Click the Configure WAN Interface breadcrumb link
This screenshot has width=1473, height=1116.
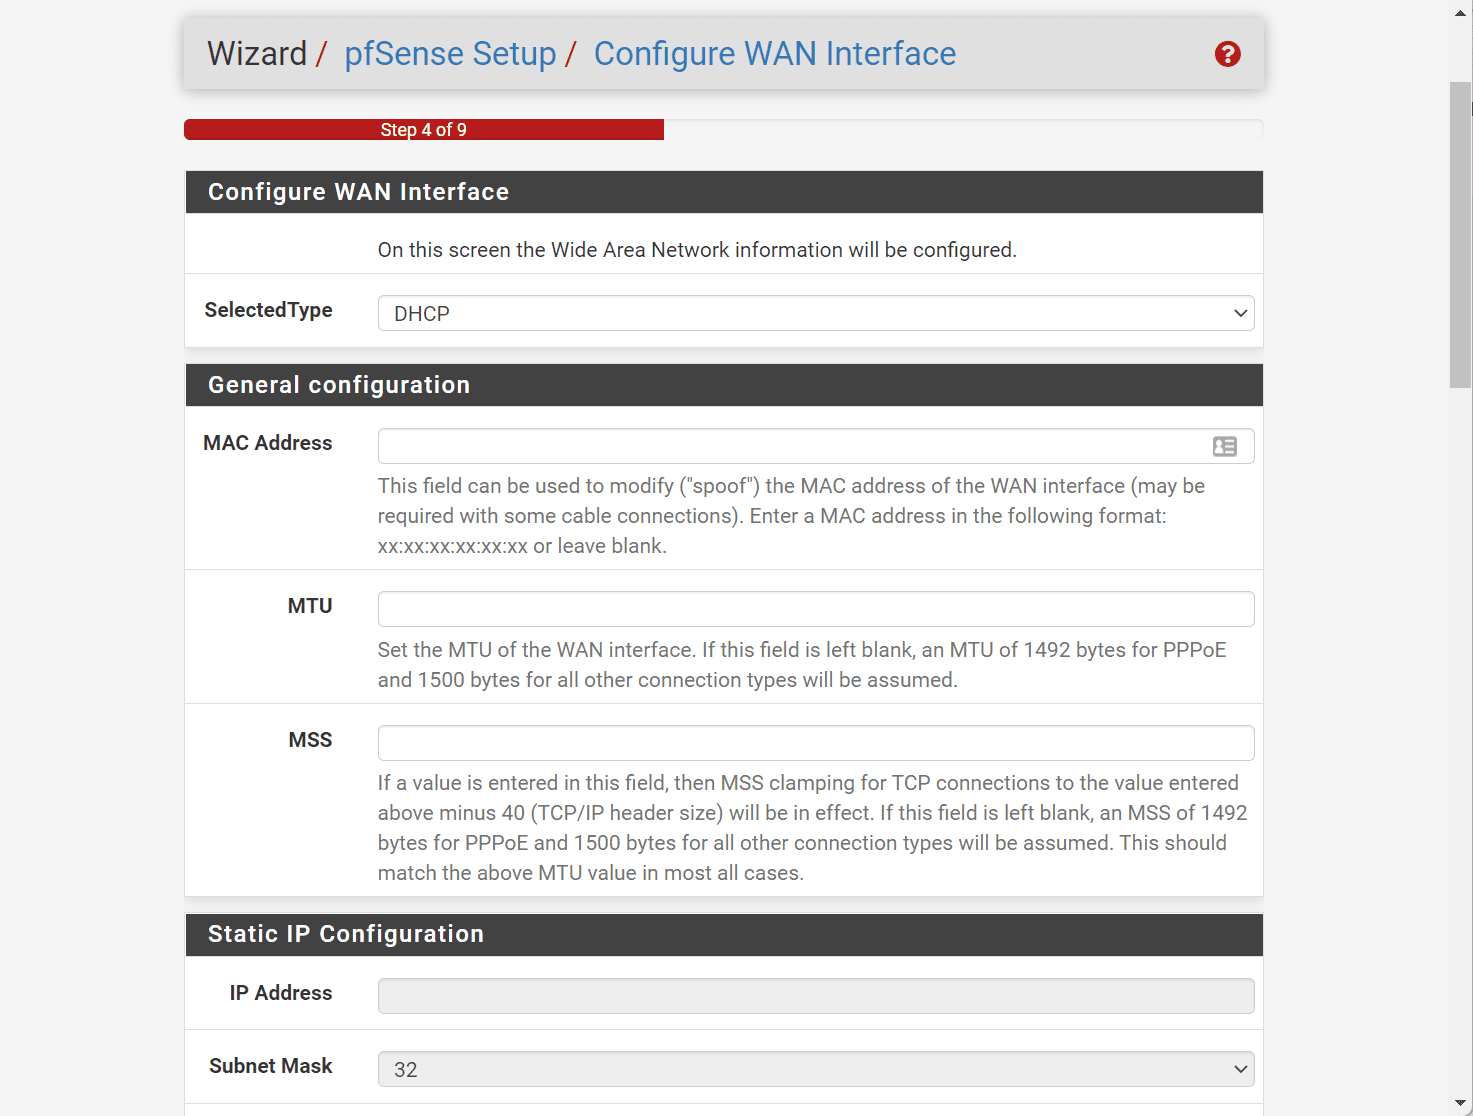[774, 54]
